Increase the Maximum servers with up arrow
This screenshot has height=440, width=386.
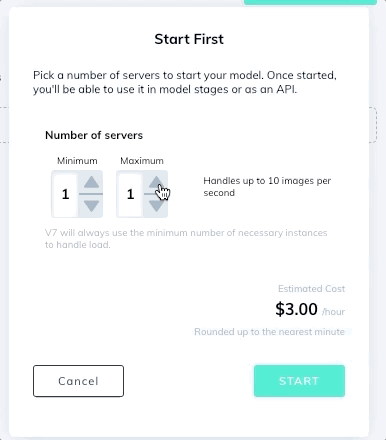pyautogui.click(x=156, y=182)
